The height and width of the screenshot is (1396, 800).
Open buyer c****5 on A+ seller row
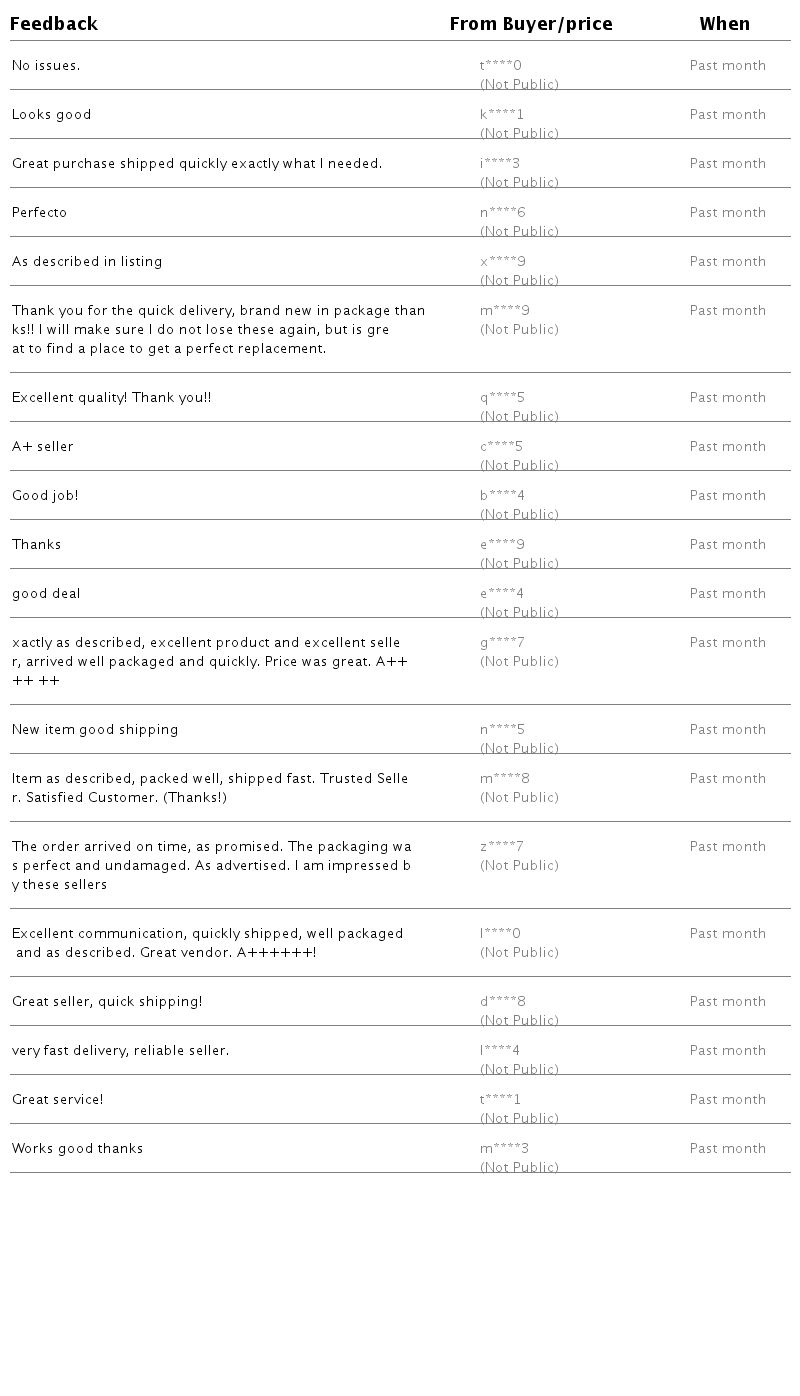(502, 447)
